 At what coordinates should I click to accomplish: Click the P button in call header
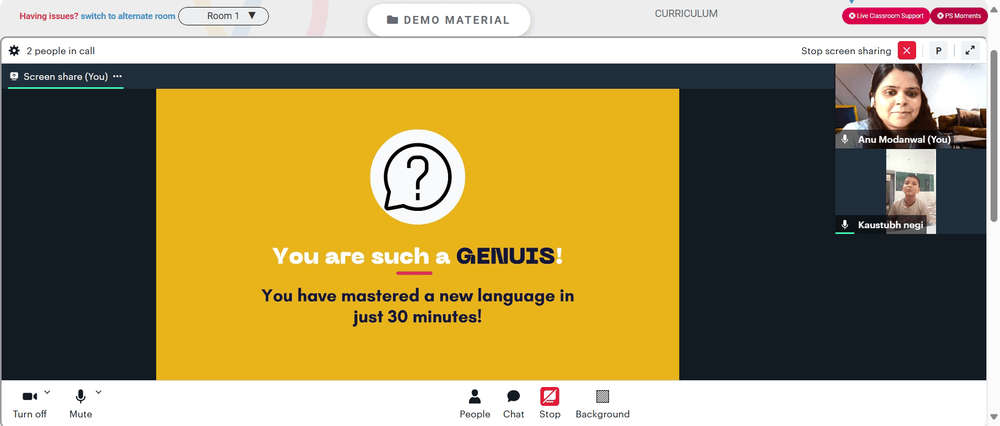click(938, 50)
